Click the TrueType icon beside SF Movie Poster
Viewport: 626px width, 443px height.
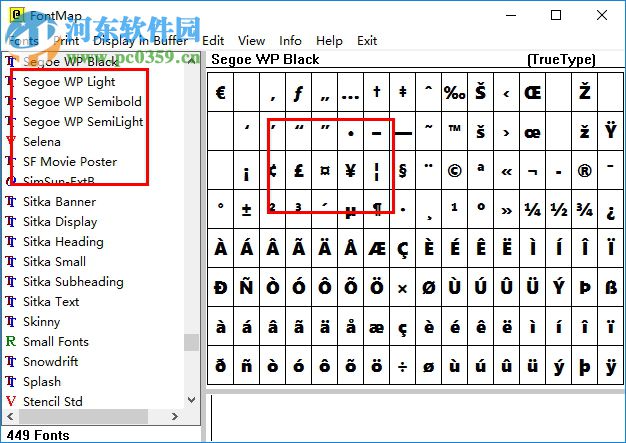click(x=11, y=161)
